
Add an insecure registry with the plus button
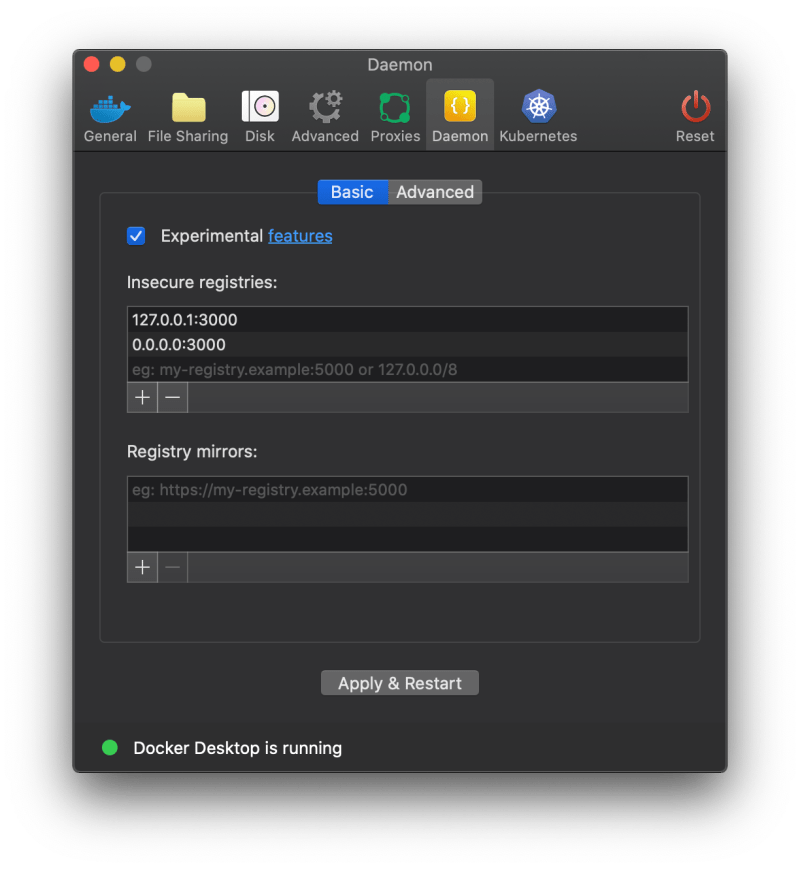142,397
